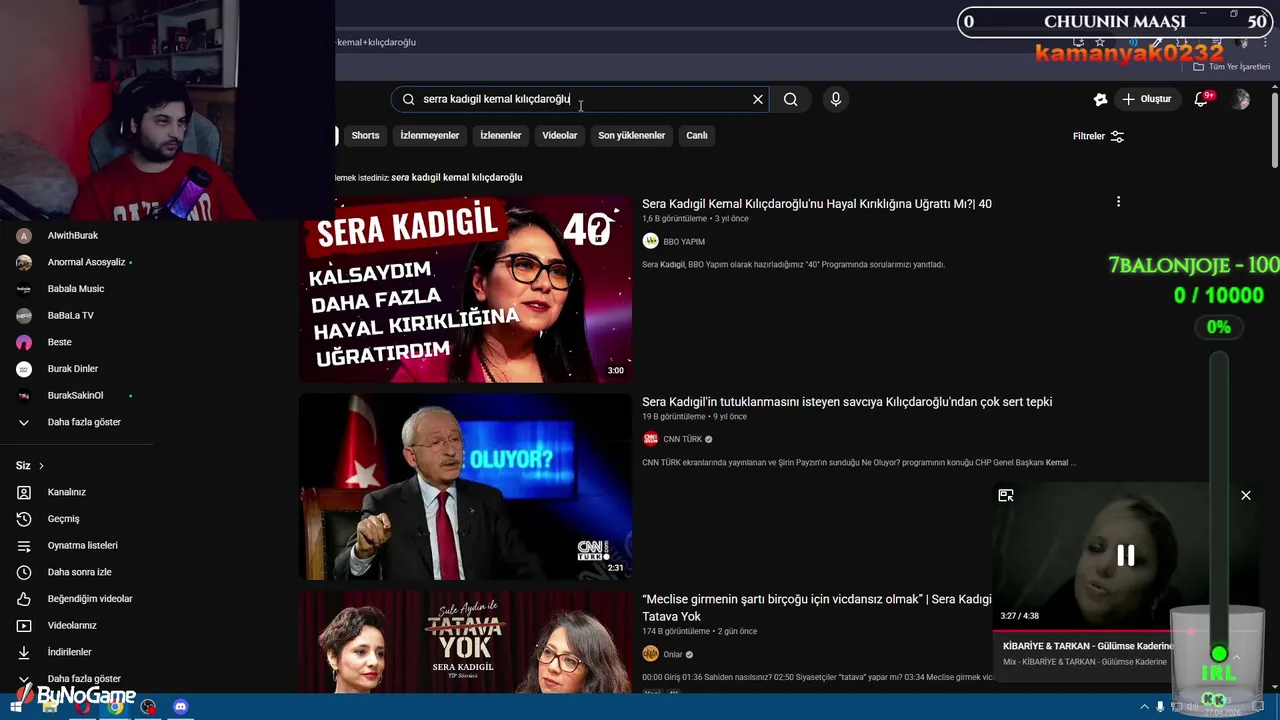The width and height of the screenshot is (1280, 720).
Task: Open the Discord taskbar icon
Action: pyautogui.click(x=180, y=707)
